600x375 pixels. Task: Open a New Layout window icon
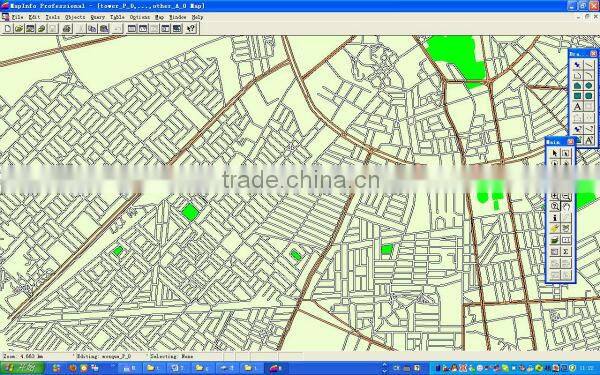tap(165, 29)
